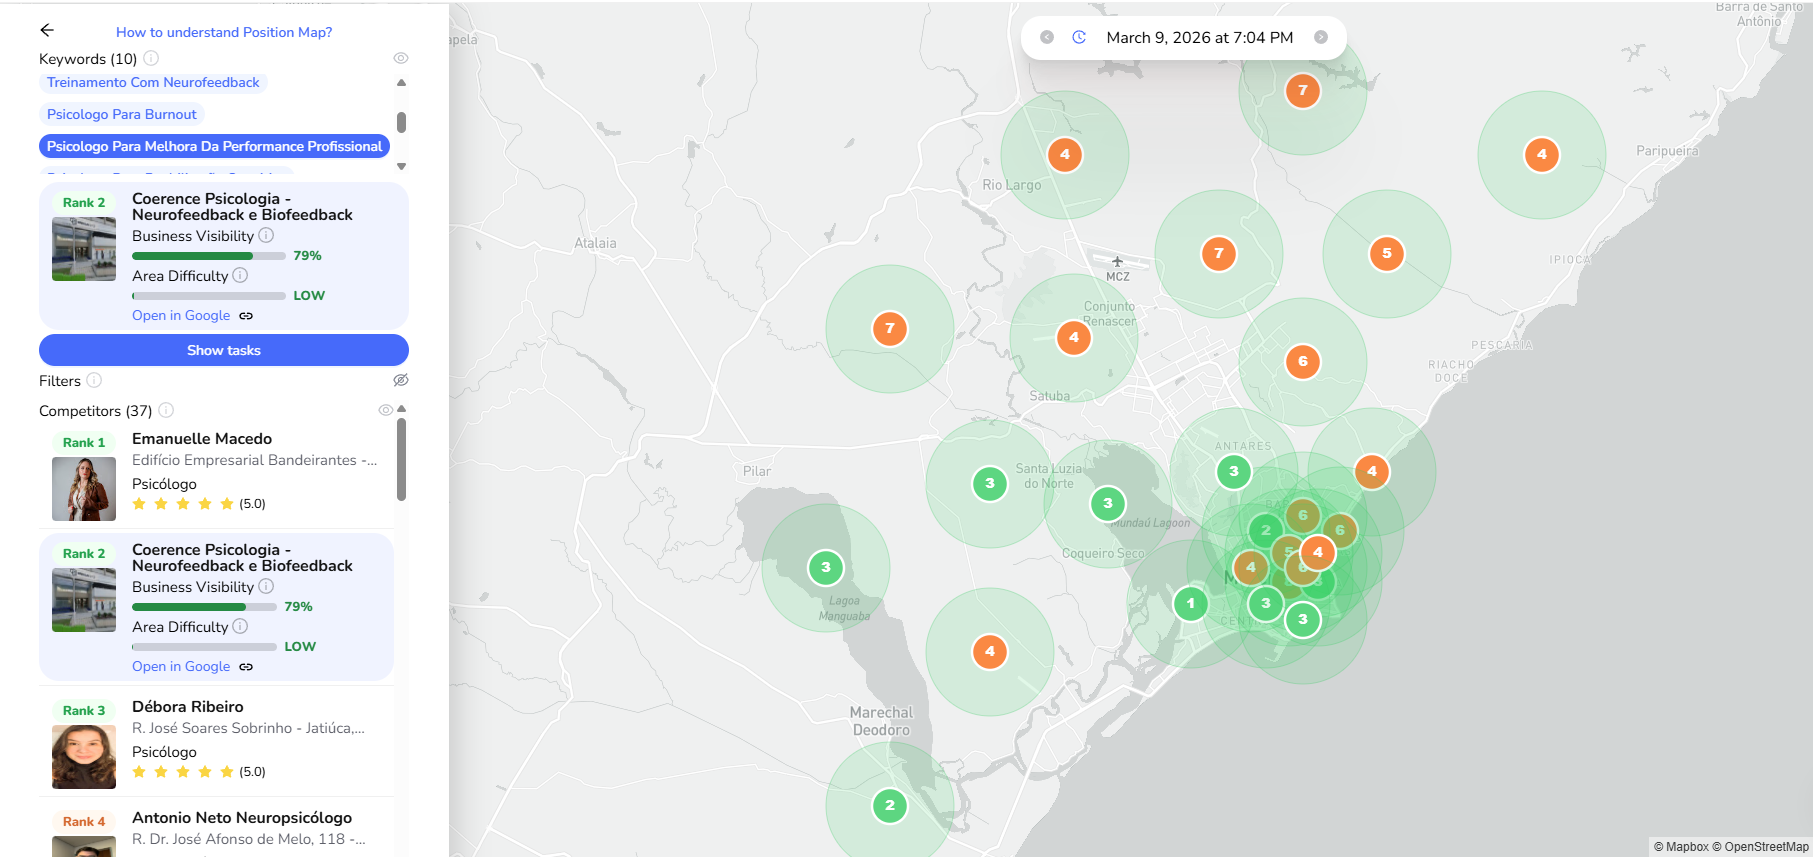1813x857 pixels.
Task: Select the rank 6 marker near Pescaria
Action: (1302, 361)
